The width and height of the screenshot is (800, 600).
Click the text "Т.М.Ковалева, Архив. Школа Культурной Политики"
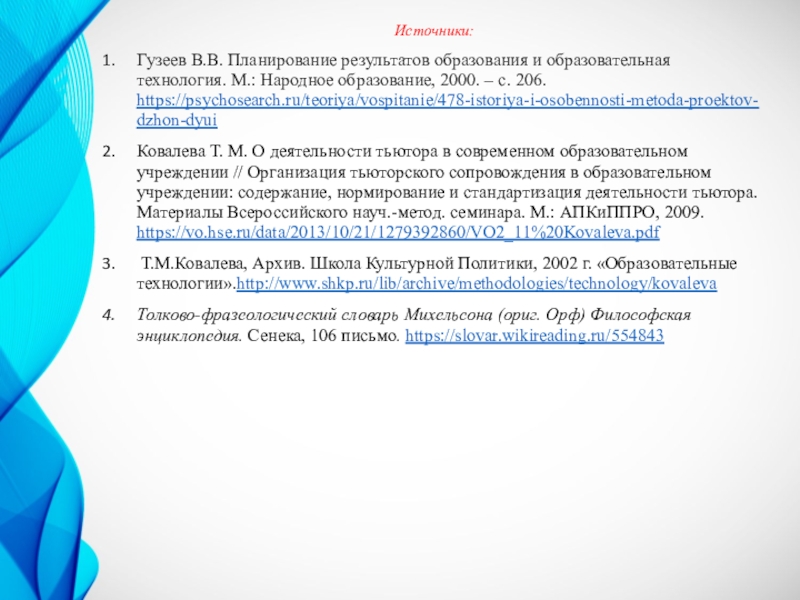(338, 263)
